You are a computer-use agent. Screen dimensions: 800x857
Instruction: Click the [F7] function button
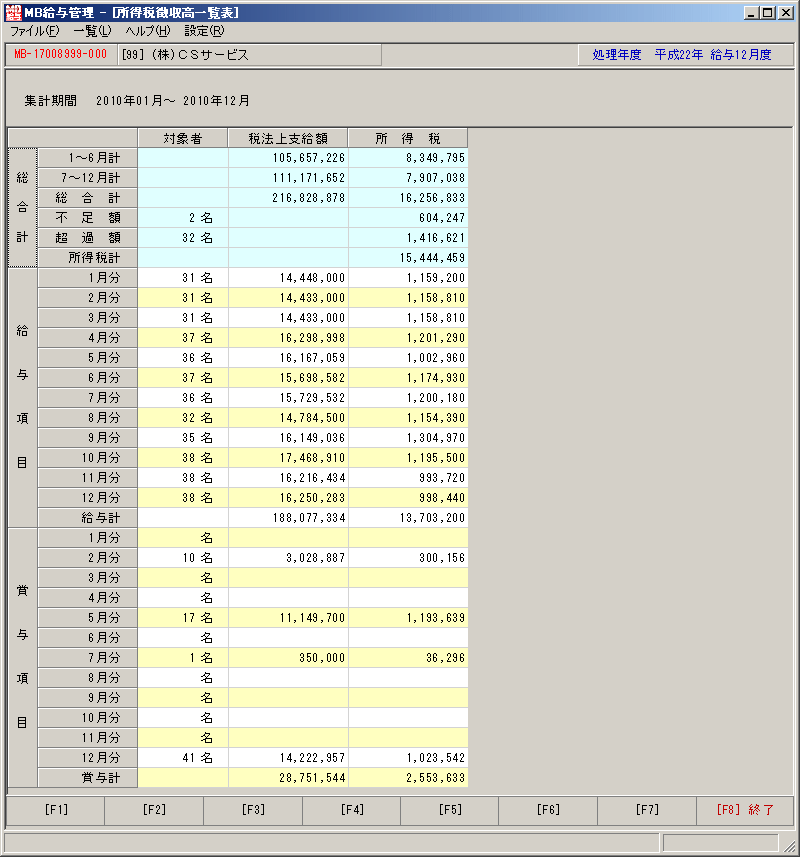pyautogui.click(x=647, y=810)
